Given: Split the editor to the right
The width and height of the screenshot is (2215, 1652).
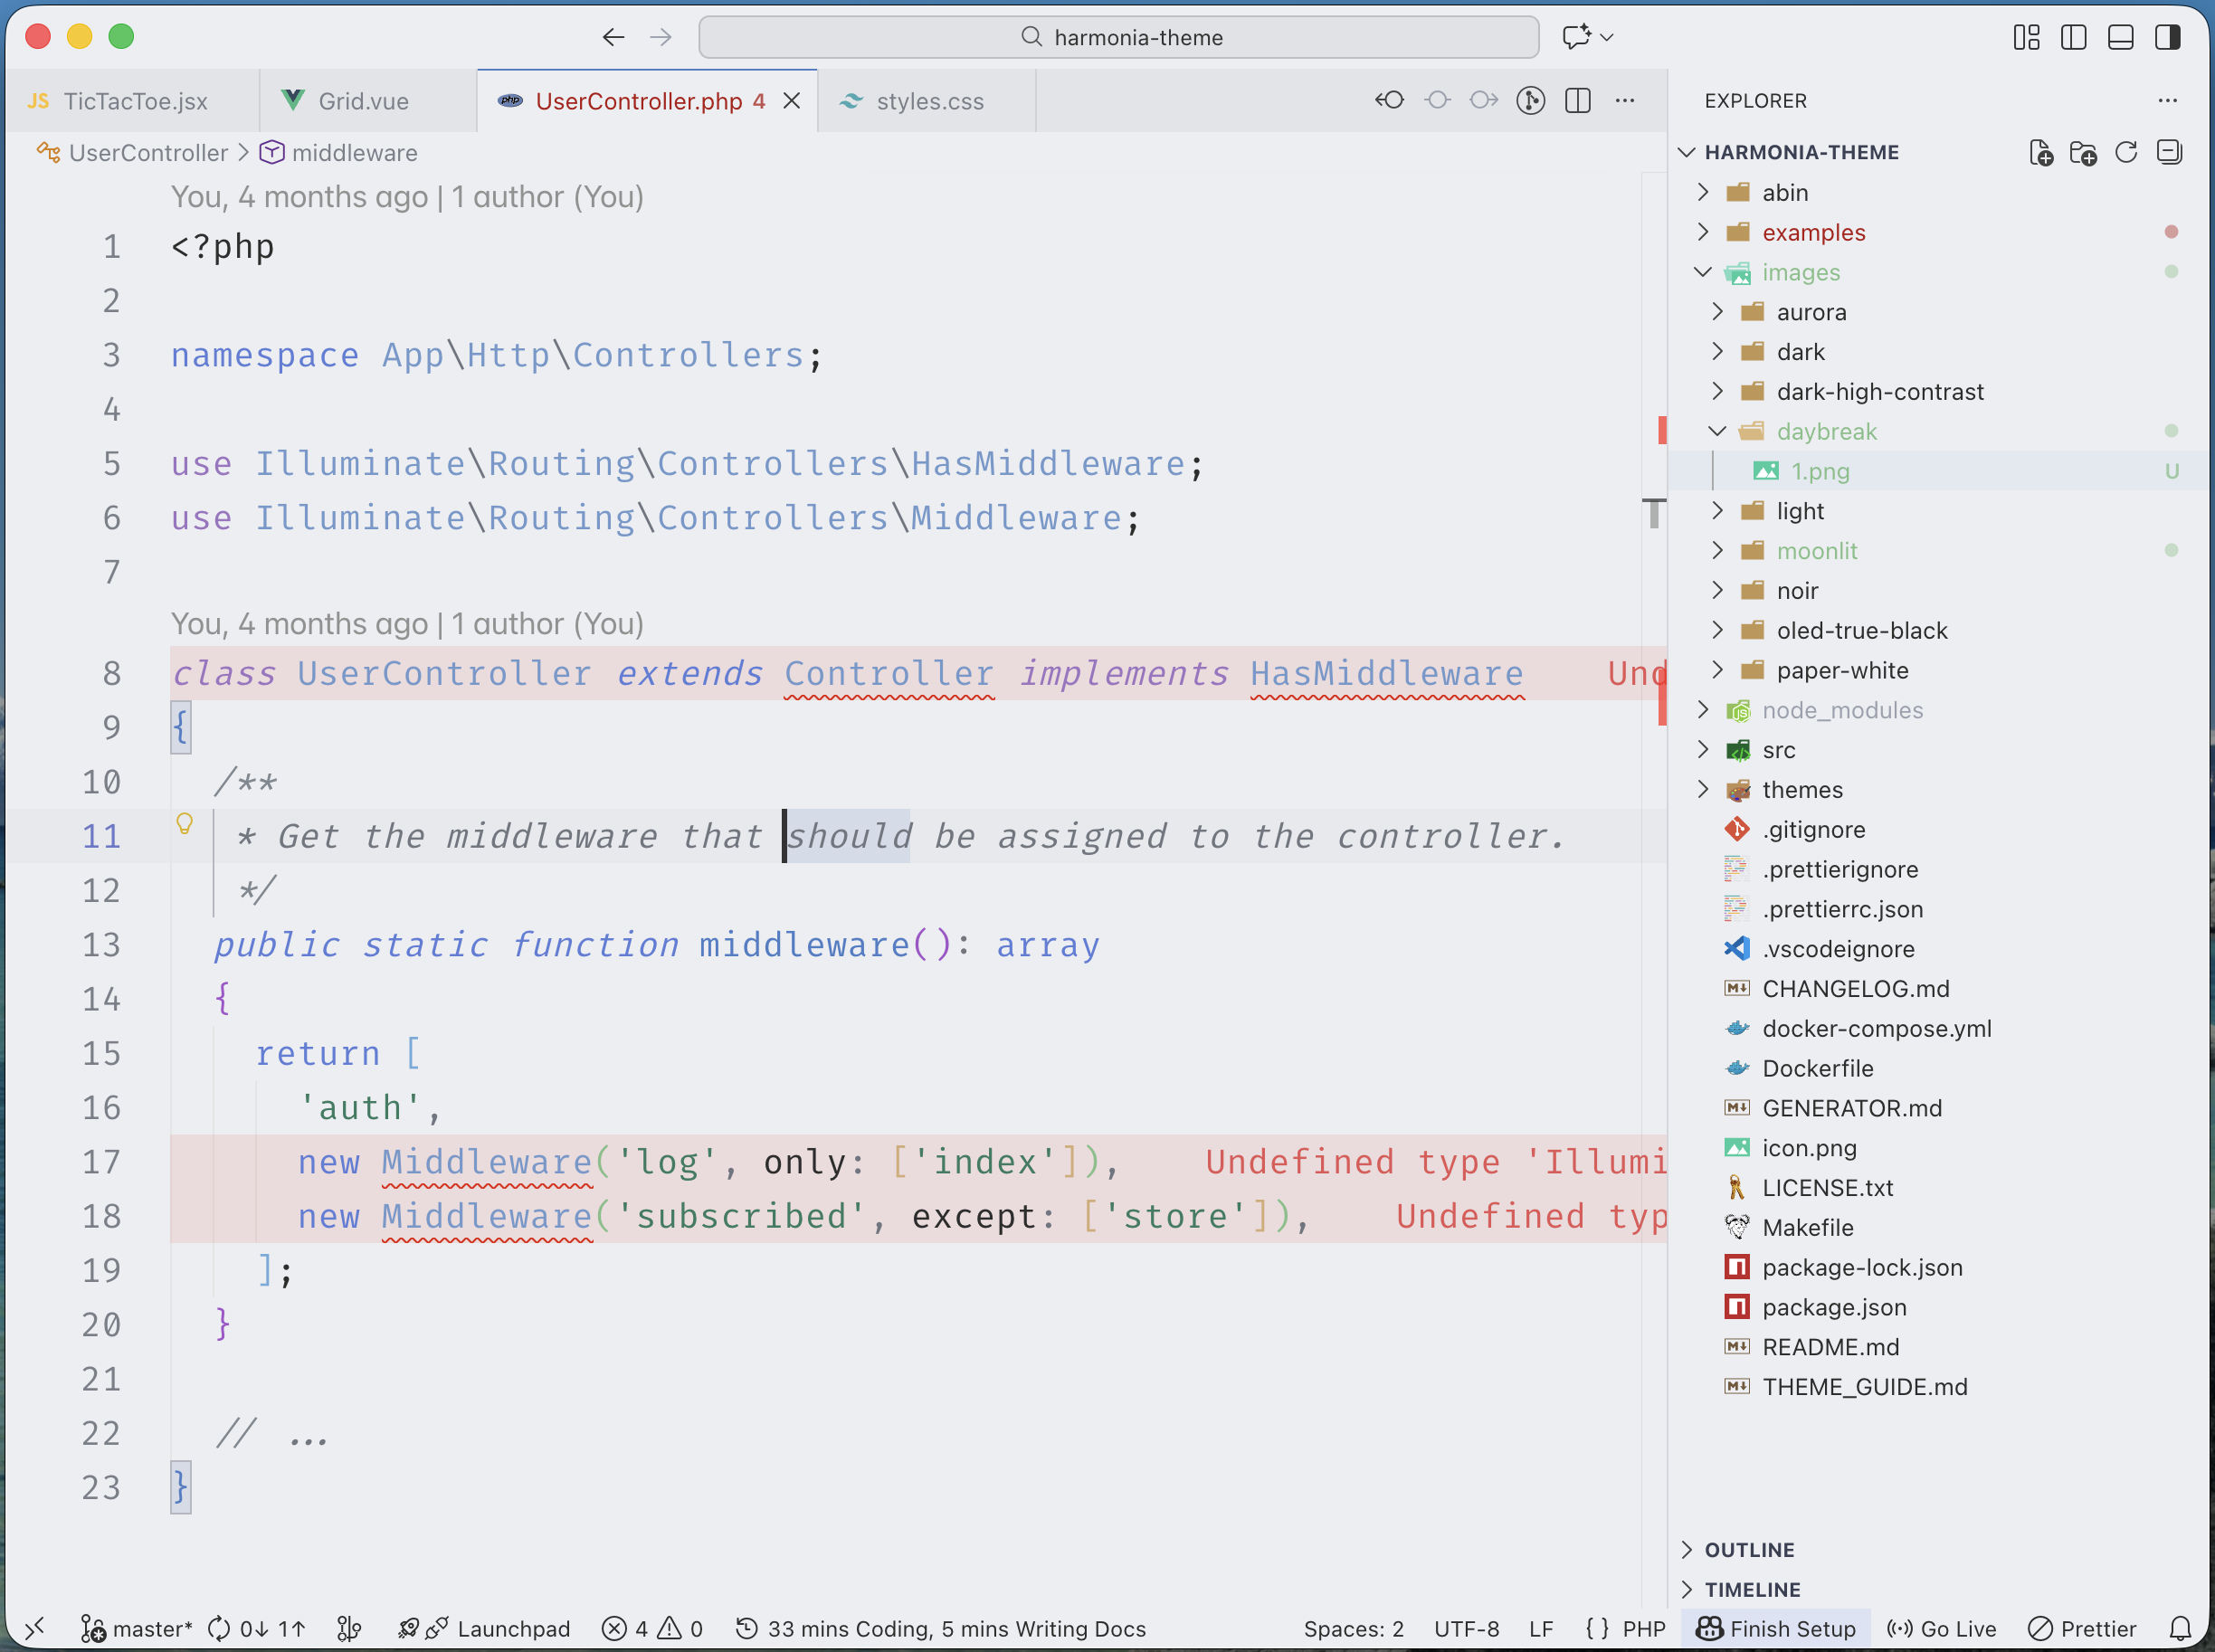Looking at the screenshot, I should pos(1578,100).
